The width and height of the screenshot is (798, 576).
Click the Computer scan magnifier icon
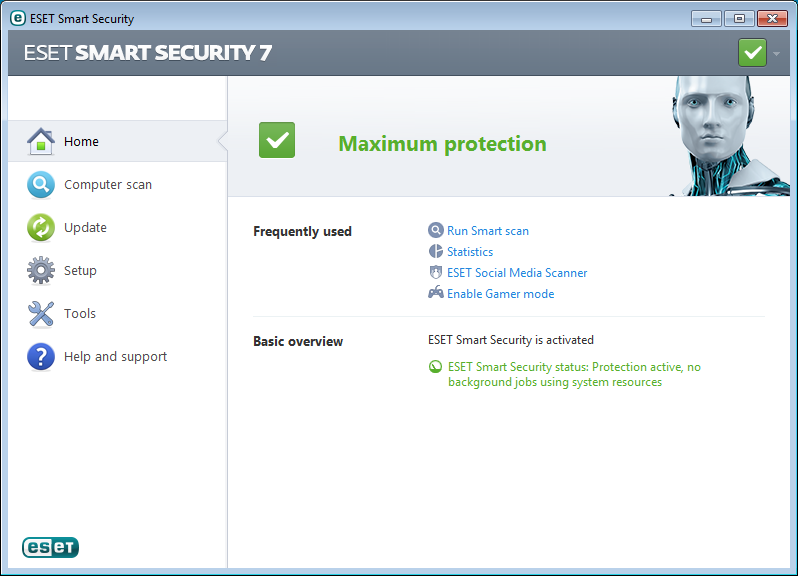click(40, 185)
